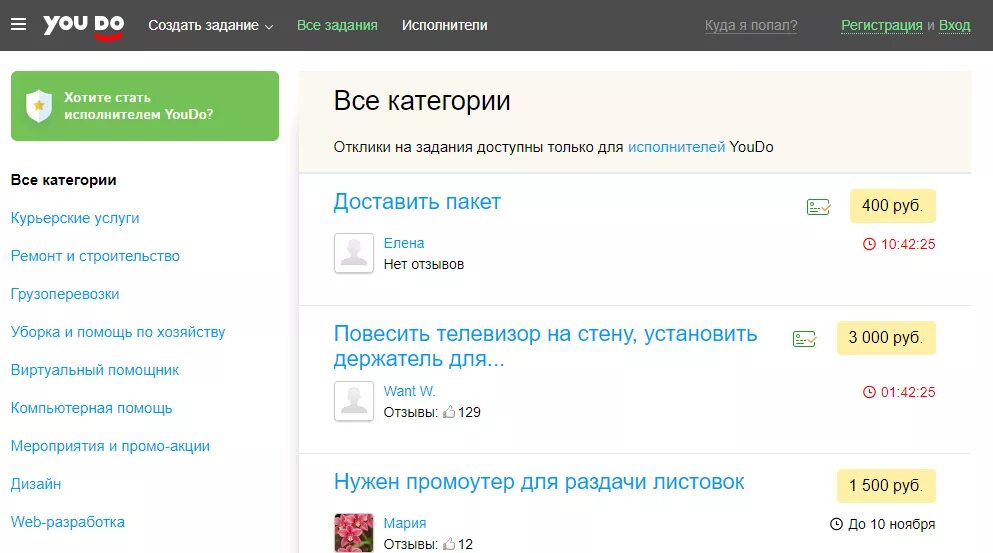
Task: Open the Компьютерная помощь category
Action: pos(91,408)
